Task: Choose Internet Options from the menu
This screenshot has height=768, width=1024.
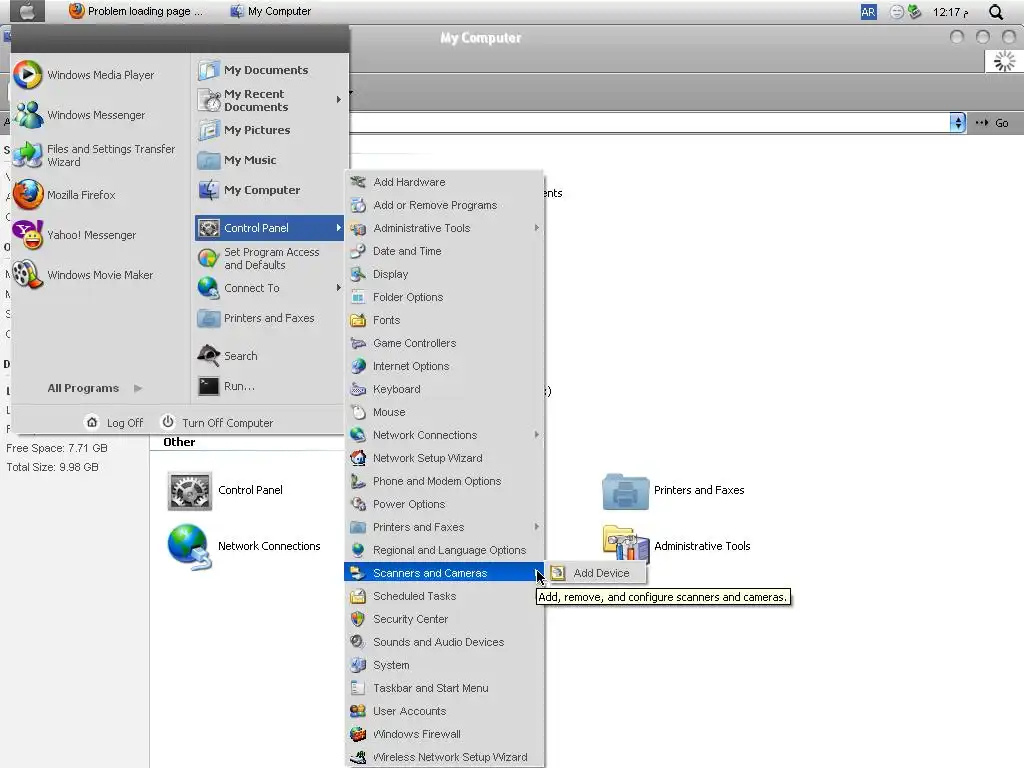Action: point(445,366)
